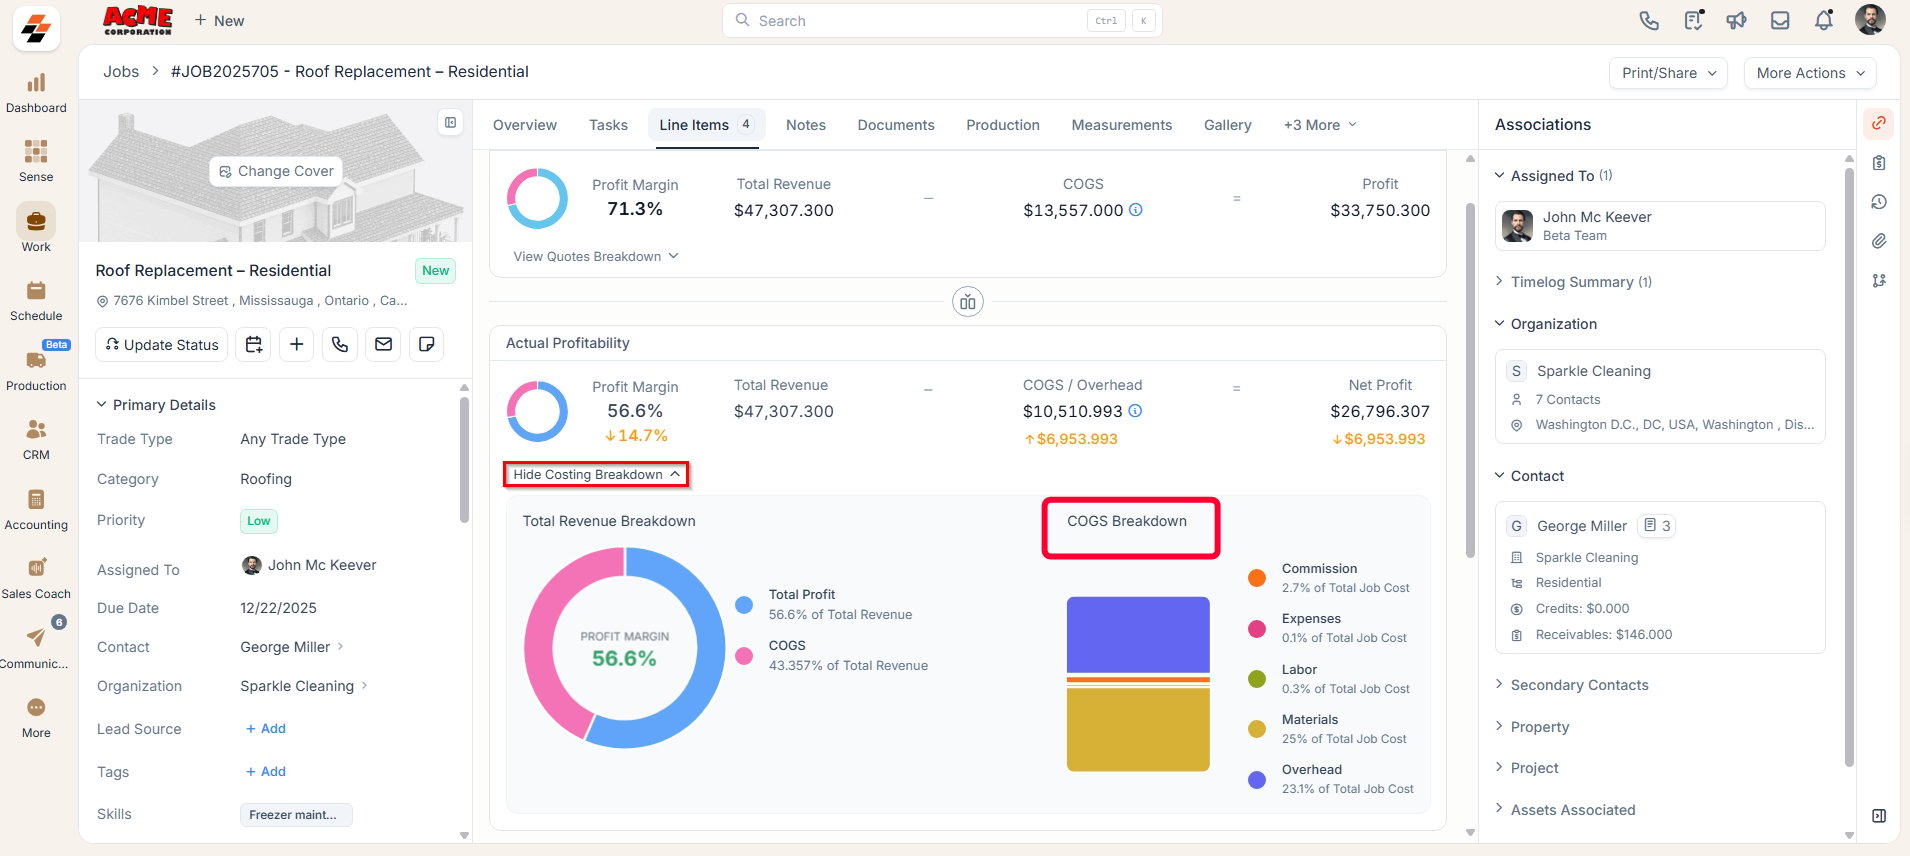Screen dimensions: 1910x856
Task: Click the + New button
Action: (x=219, y=20)
